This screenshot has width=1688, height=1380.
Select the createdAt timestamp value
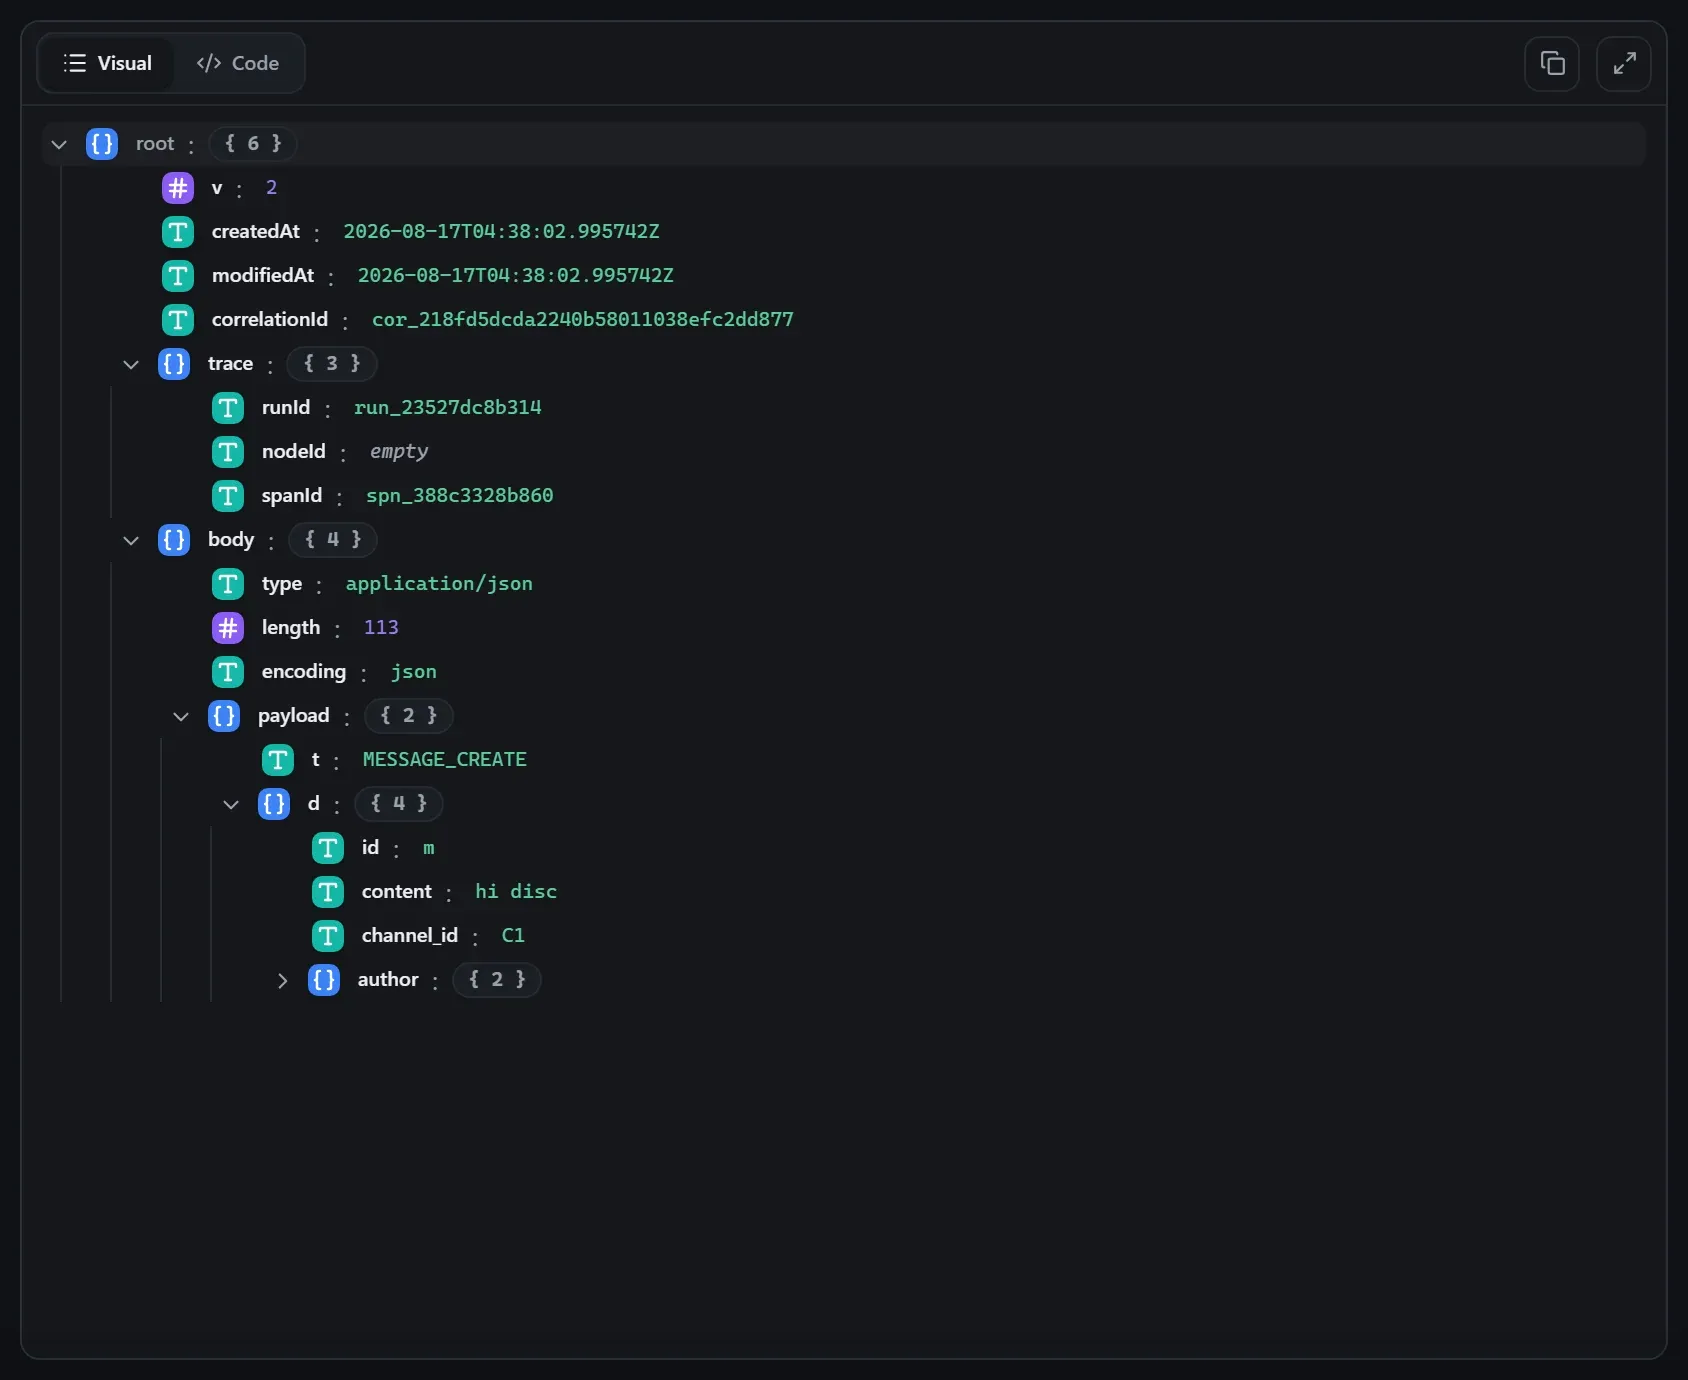(502, 232)
